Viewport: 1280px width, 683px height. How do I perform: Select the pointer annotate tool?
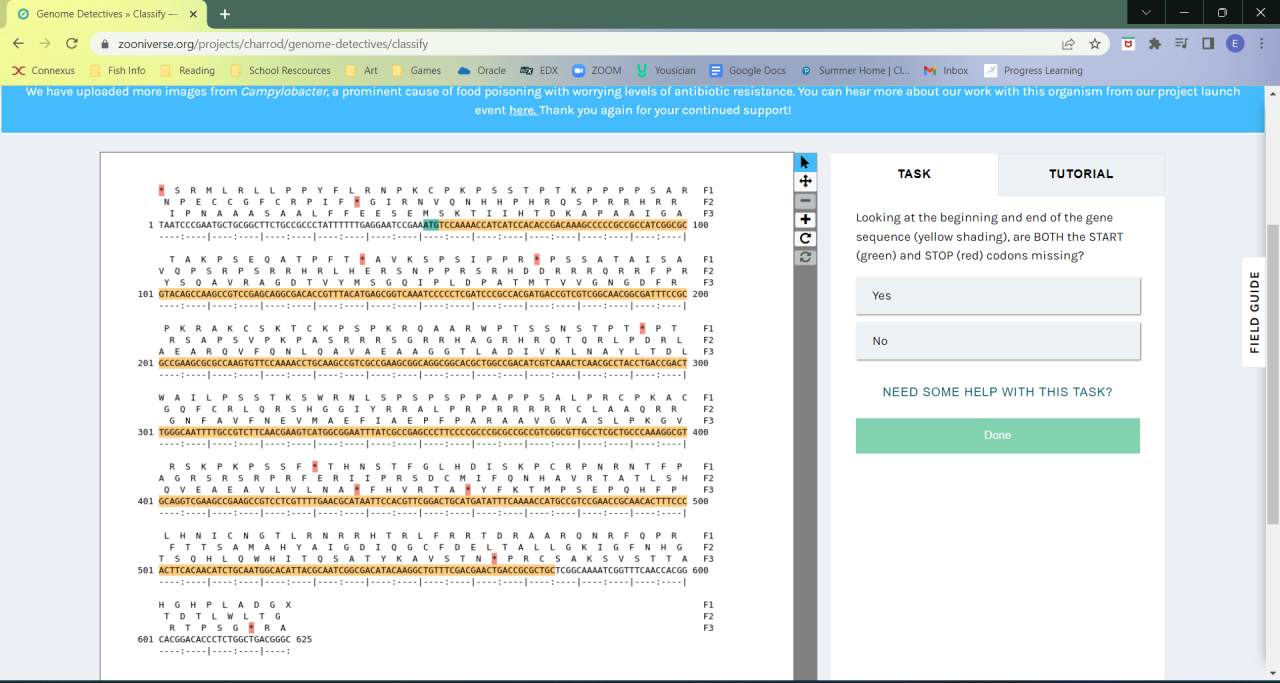point(805,163)
